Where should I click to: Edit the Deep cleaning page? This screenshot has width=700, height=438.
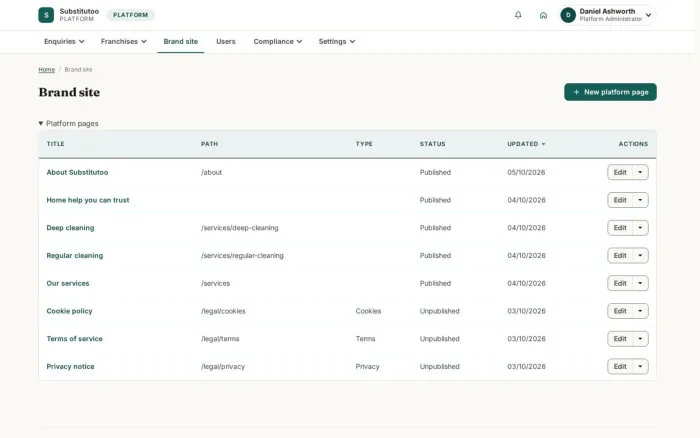(x=620, y=228)
